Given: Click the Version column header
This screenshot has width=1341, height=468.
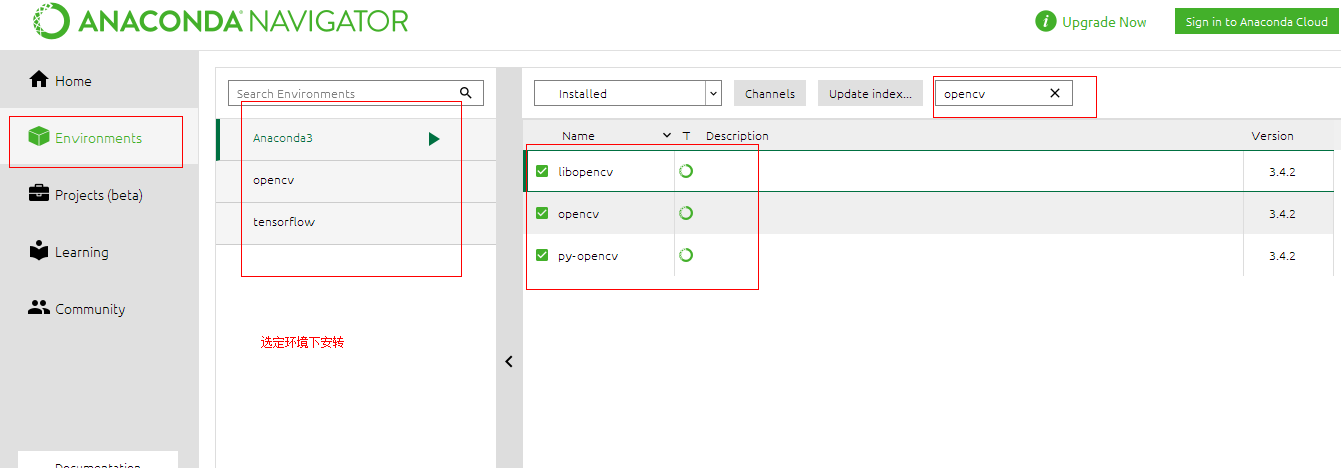Looking at the screenshot, I should pyautogui.click(x=1272, y=135).
